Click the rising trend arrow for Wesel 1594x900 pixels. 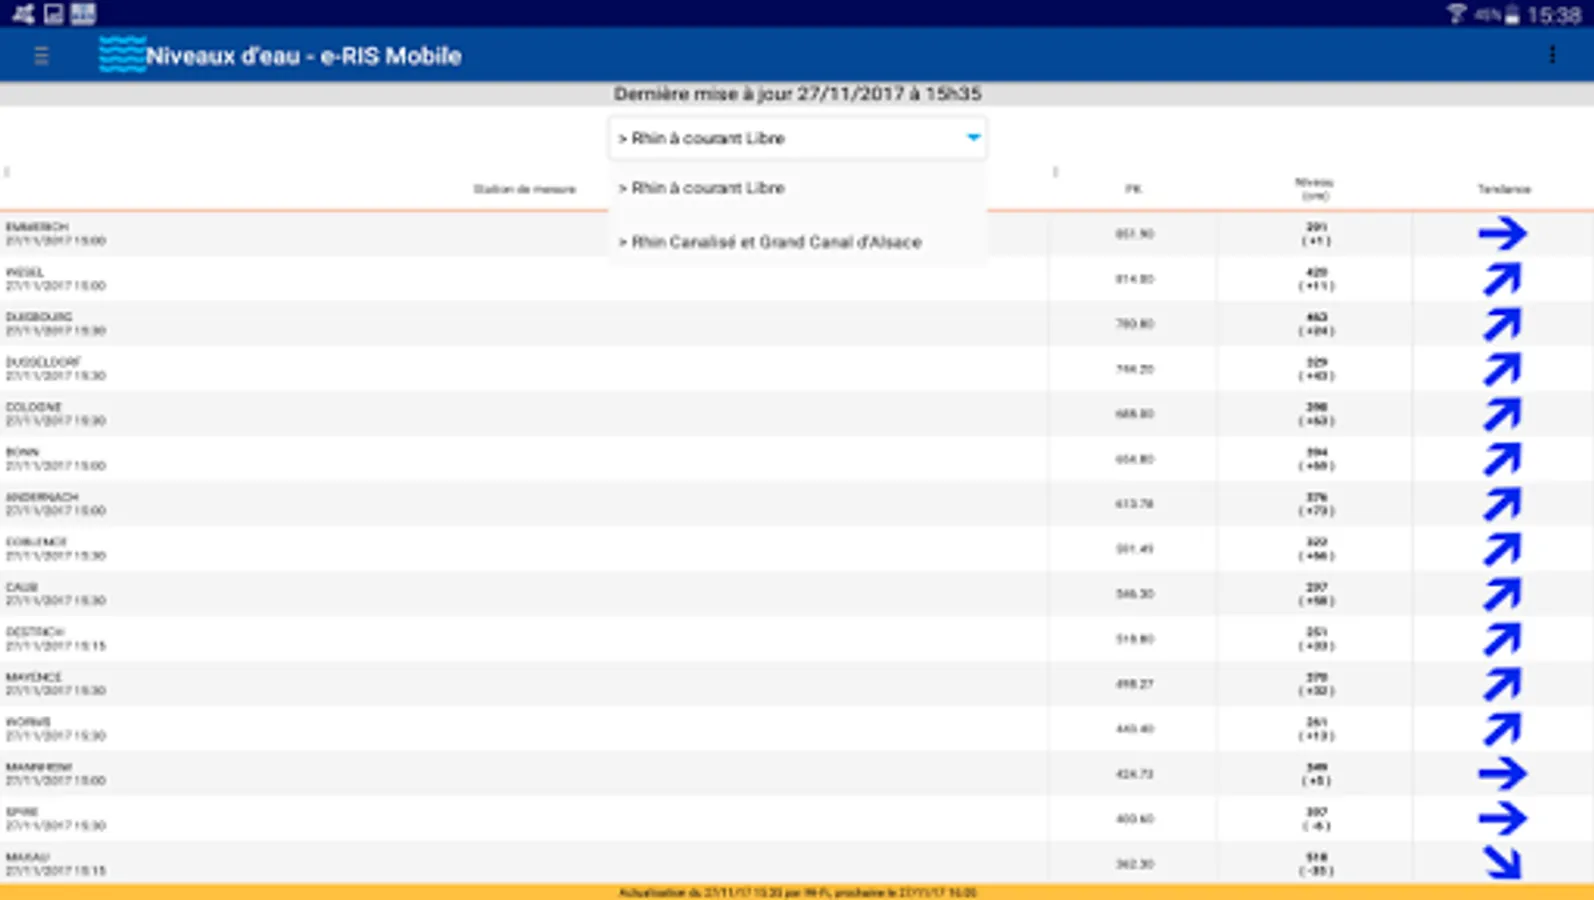tap(1502, 279)
